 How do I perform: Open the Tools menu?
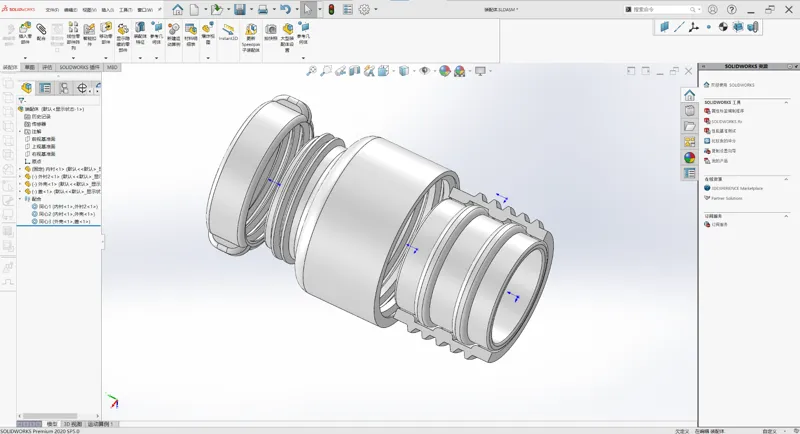coord(126,10)
